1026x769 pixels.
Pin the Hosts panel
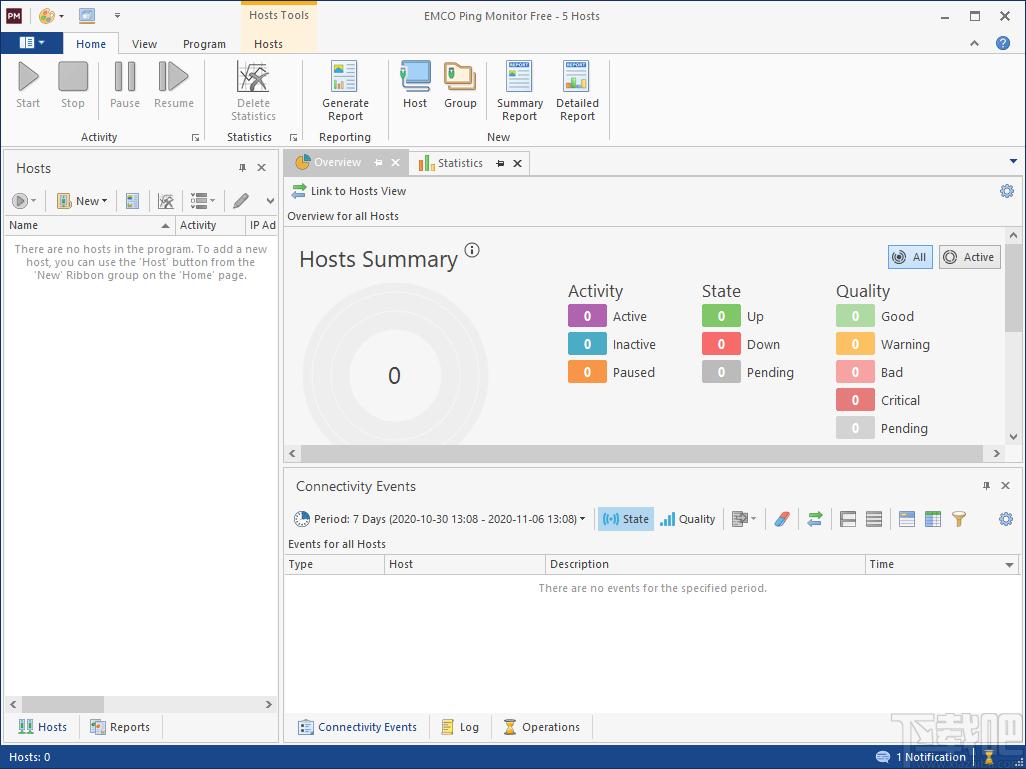coord(242,168)
